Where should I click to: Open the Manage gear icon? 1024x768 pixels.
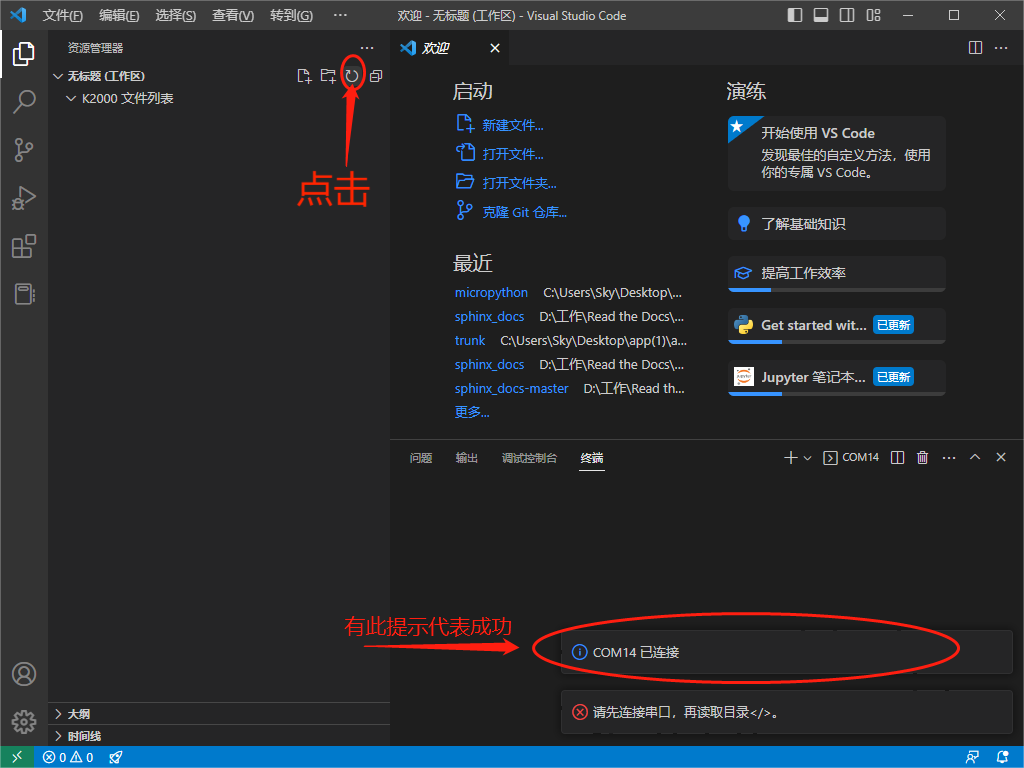(24, 722)
